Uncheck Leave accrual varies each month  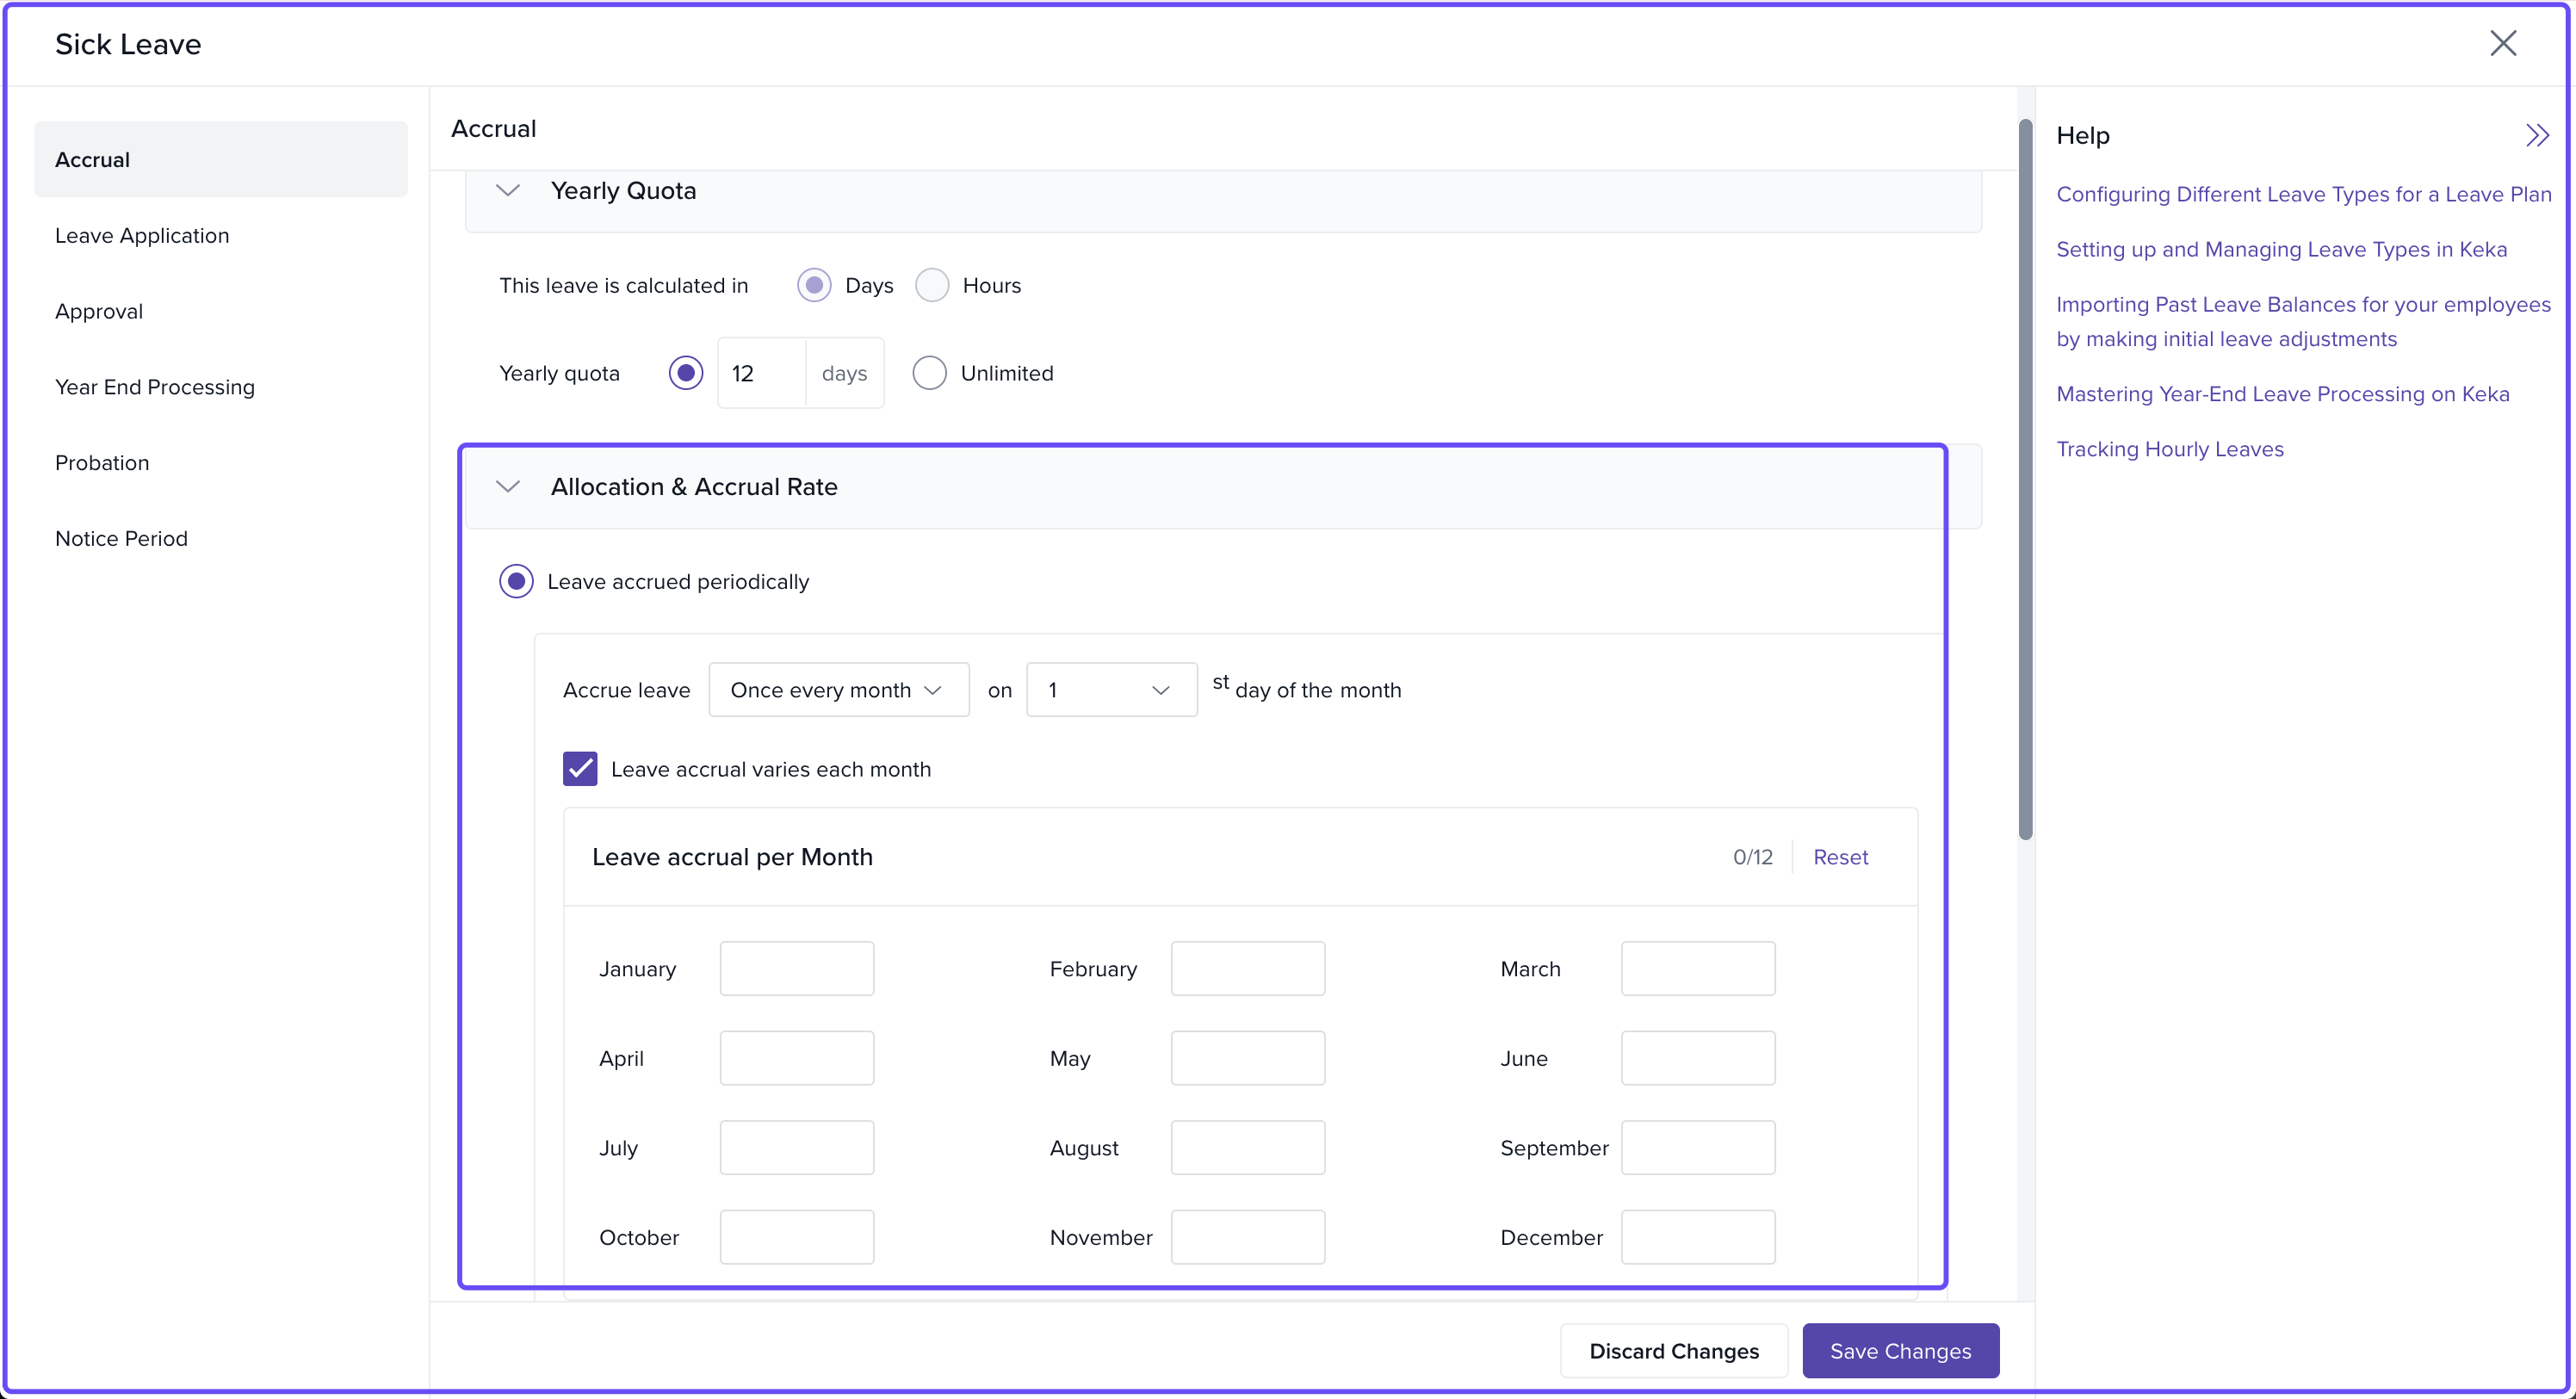click(580, 769)
